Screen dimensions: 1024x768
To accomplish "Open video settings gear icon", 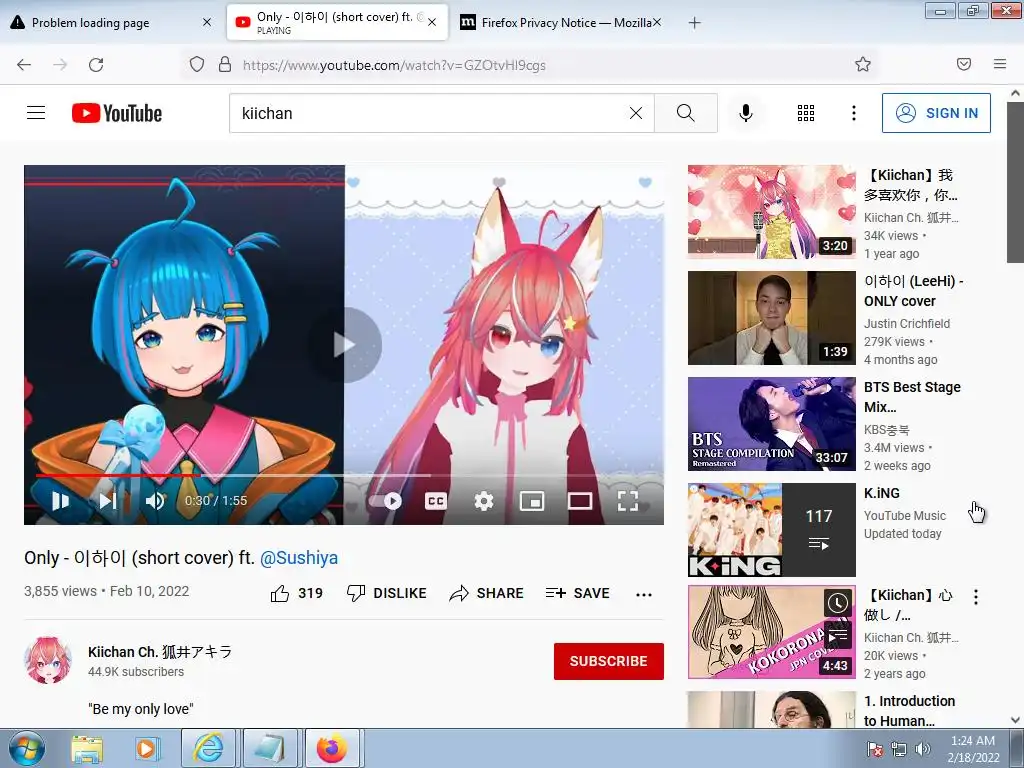I will 483,501.
